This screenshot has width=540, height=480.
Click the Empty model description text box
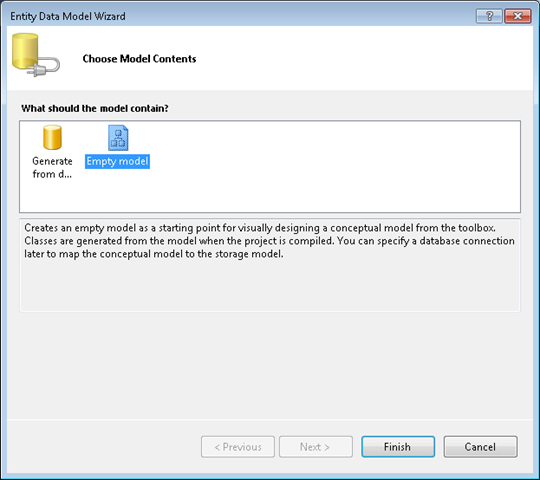[x=270, y=265]
